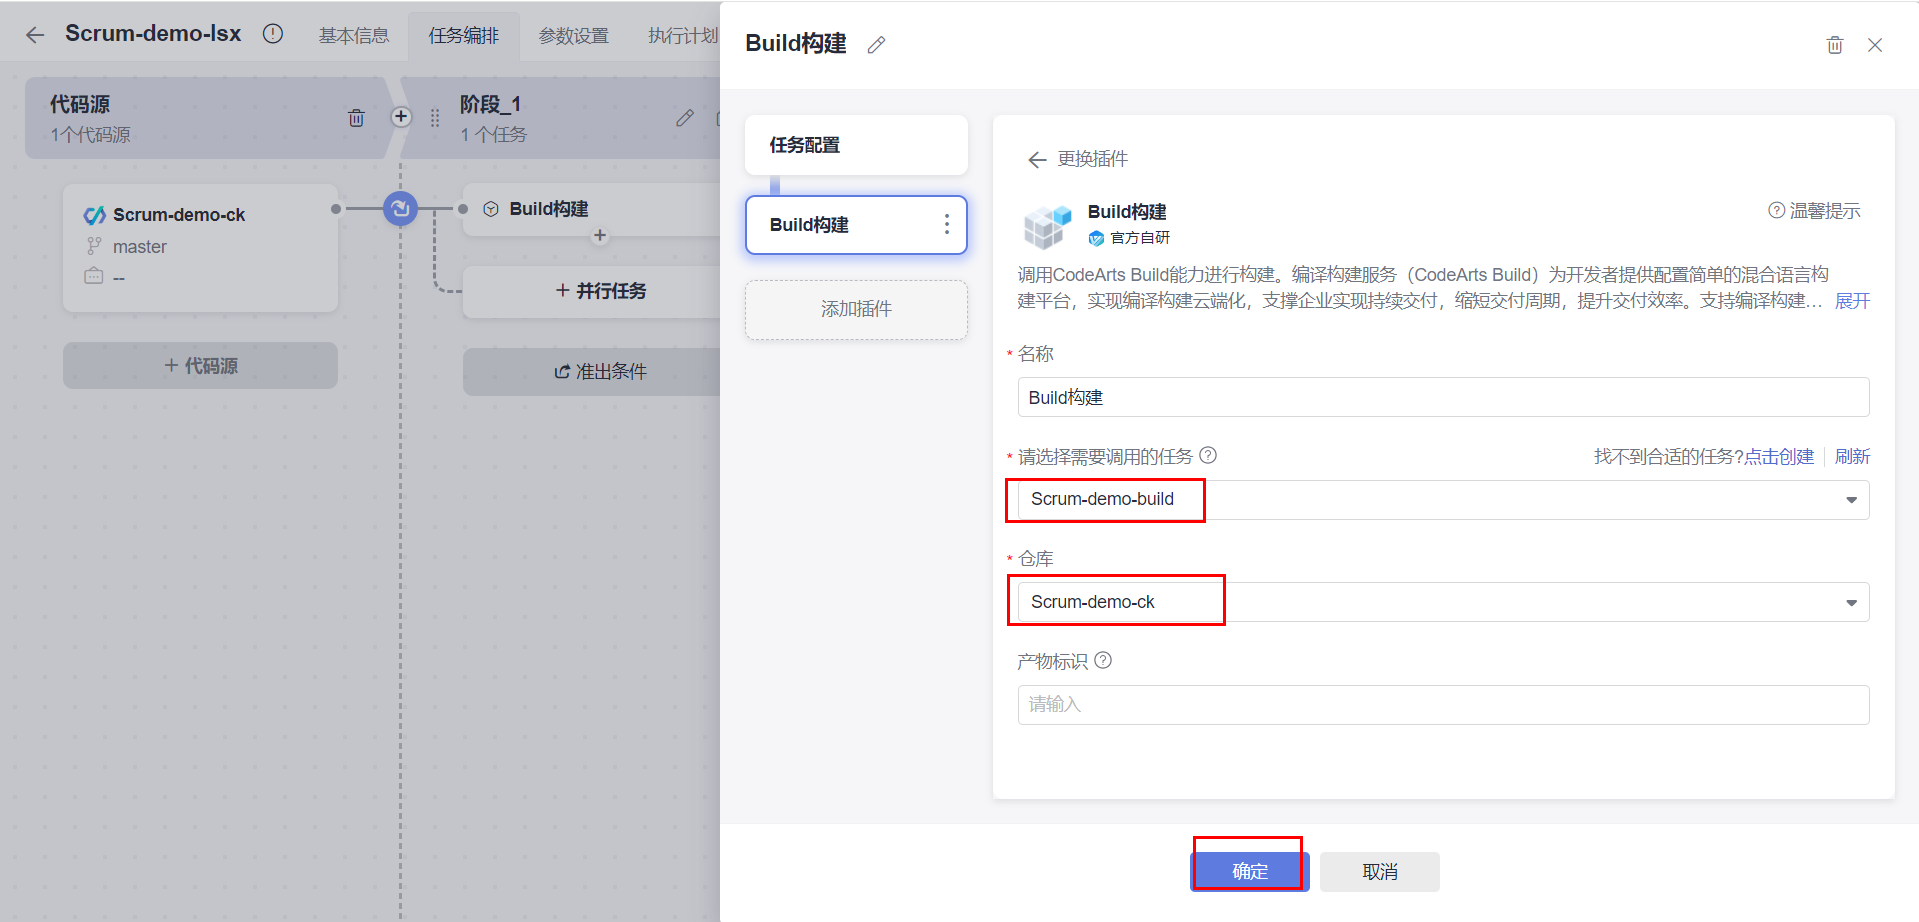The image size is (1919, 922).
Task: Add a stage with the plus circle icon
Action: [x=401, y=117]
